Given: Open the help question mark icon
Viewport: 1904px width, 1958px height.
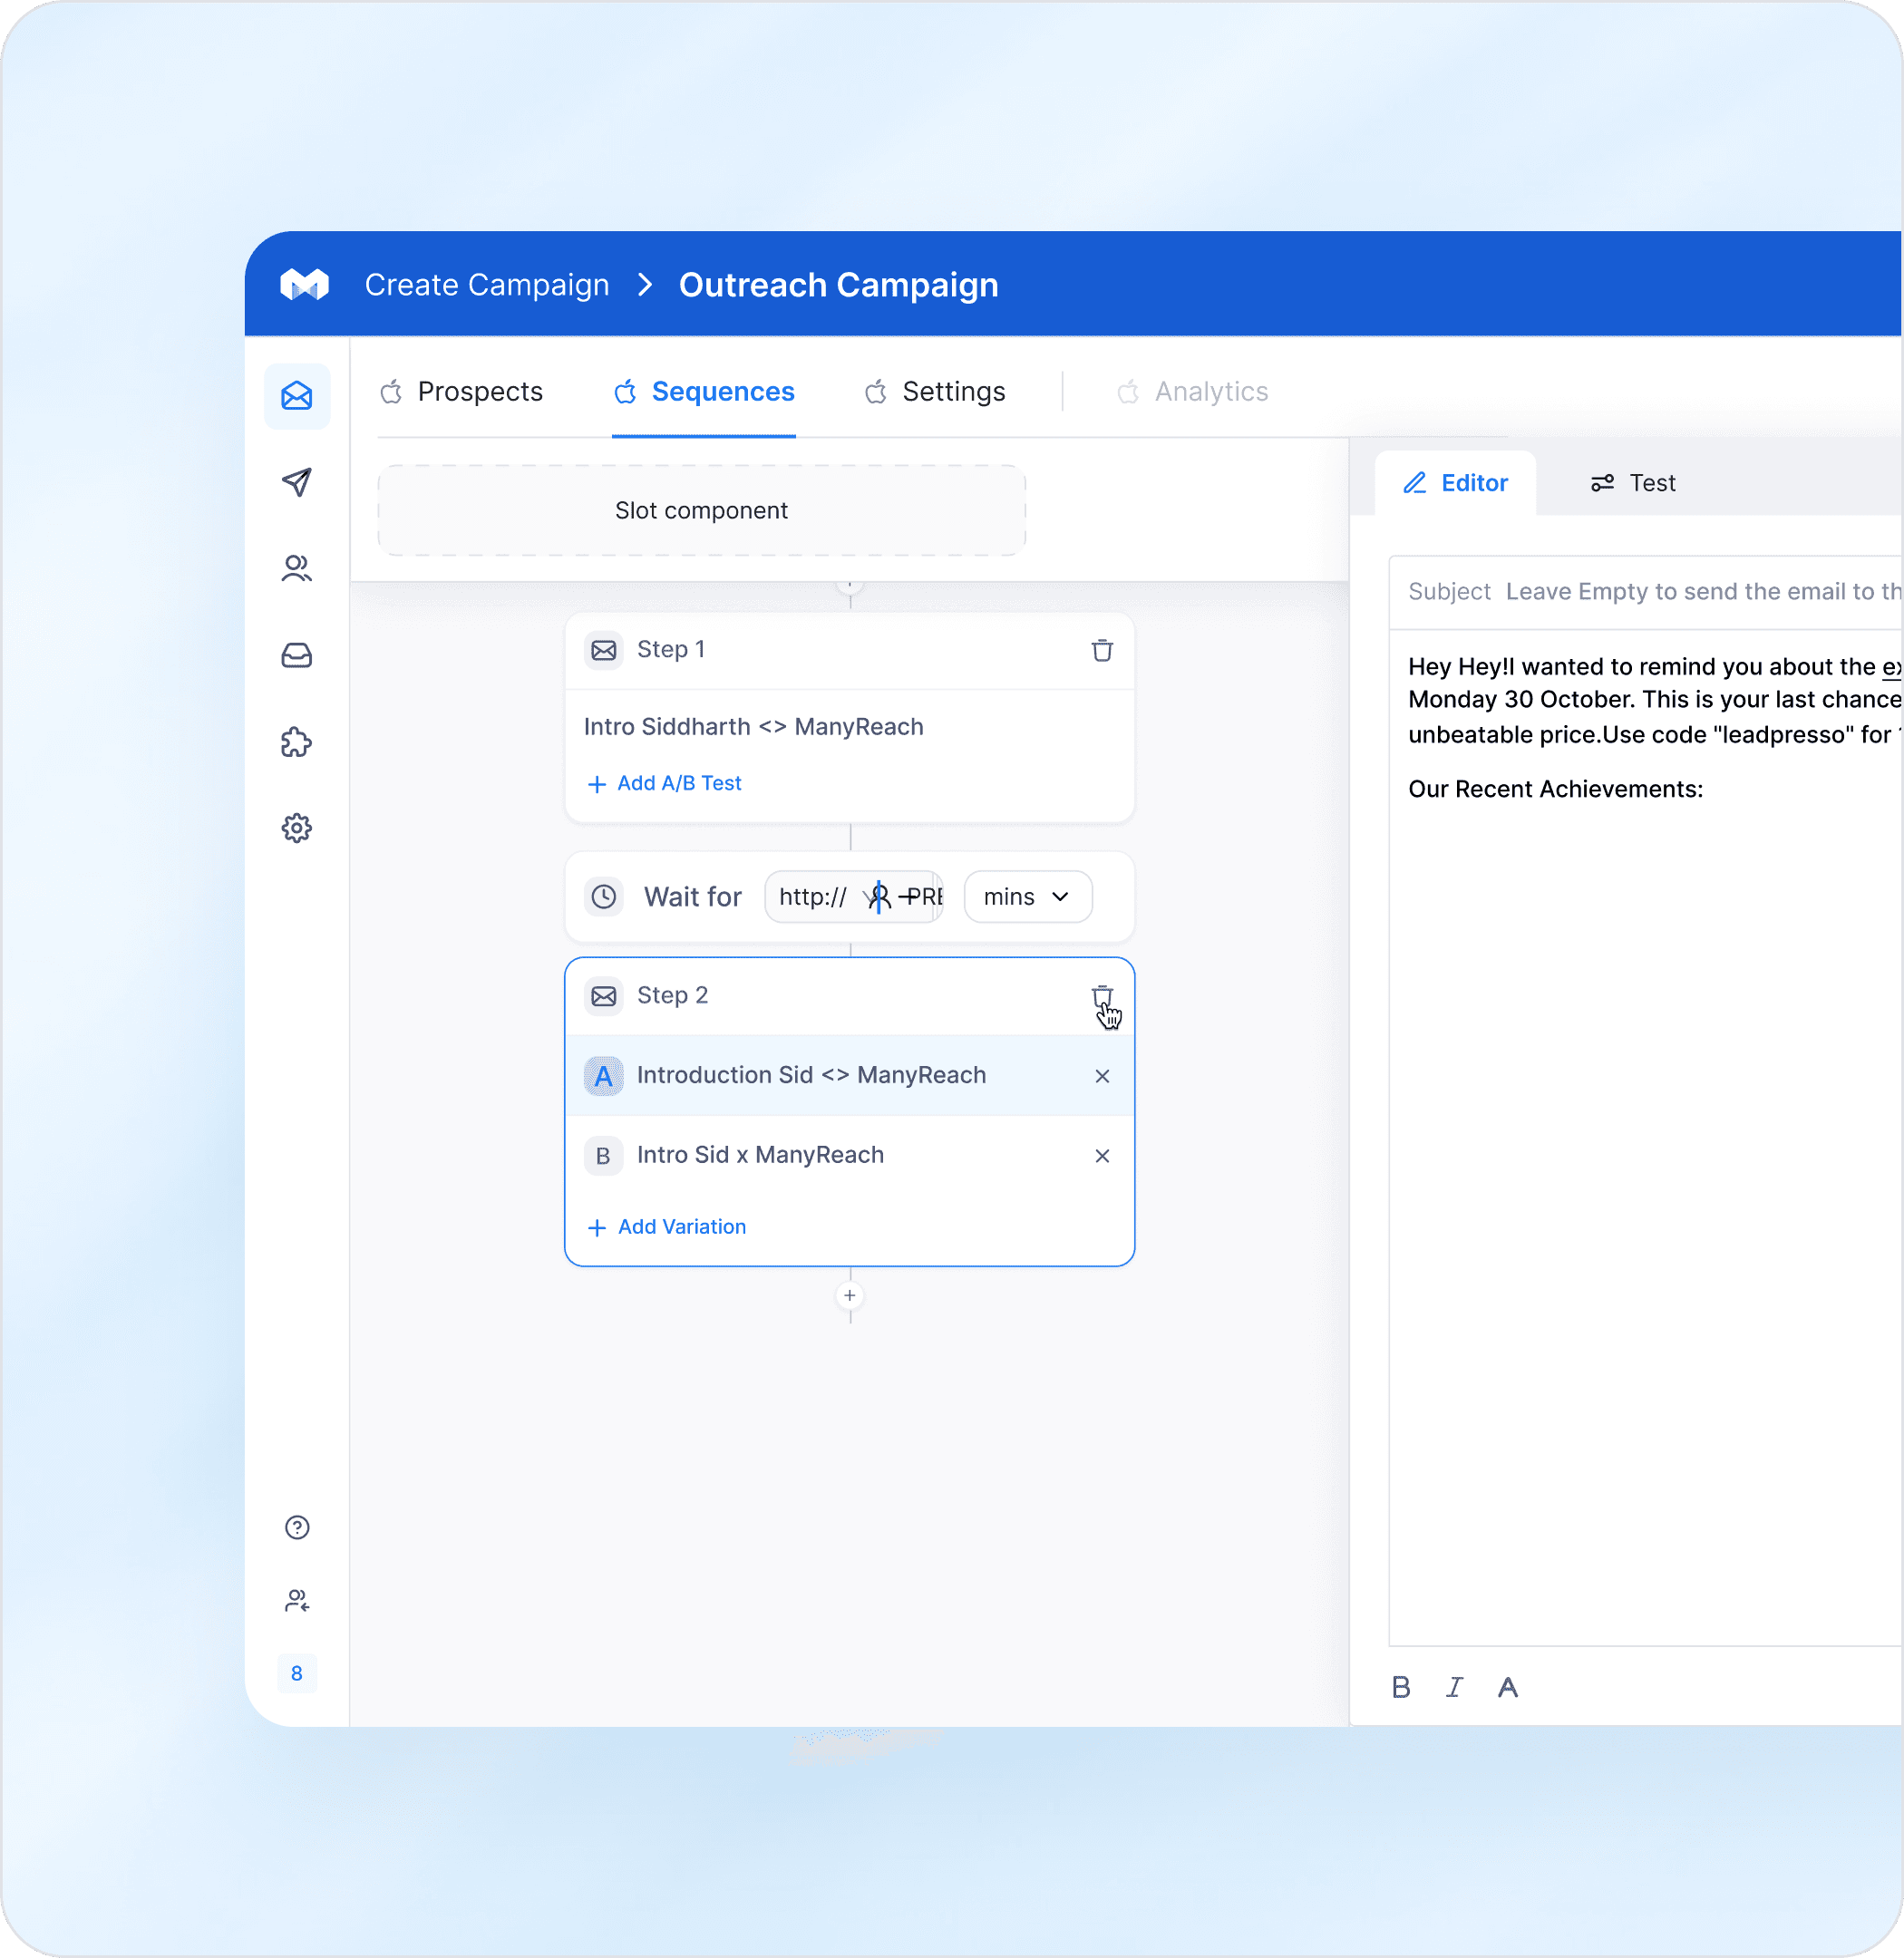Looking at the screenshot, I should pyautogui.click(x=297, y=1527).
